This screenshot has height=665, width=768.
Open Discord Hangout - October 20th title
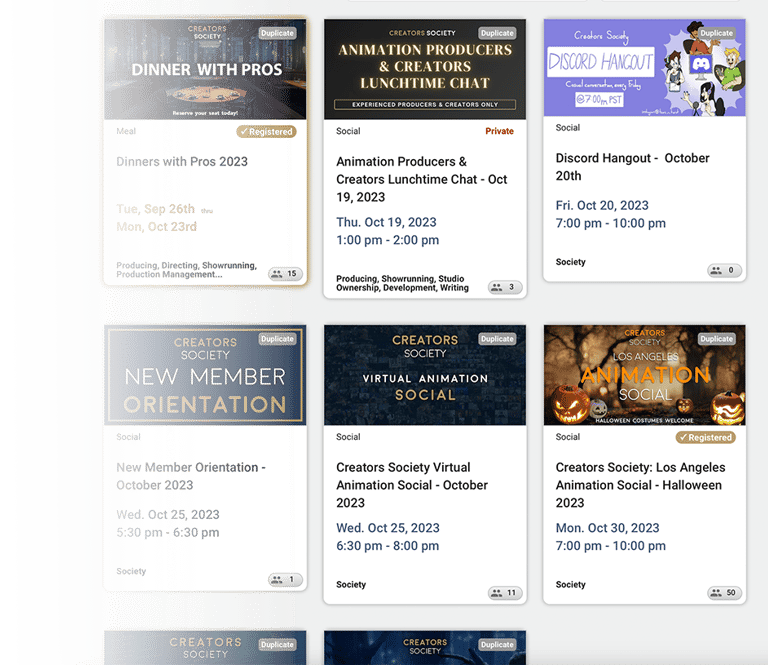[632, 167]
